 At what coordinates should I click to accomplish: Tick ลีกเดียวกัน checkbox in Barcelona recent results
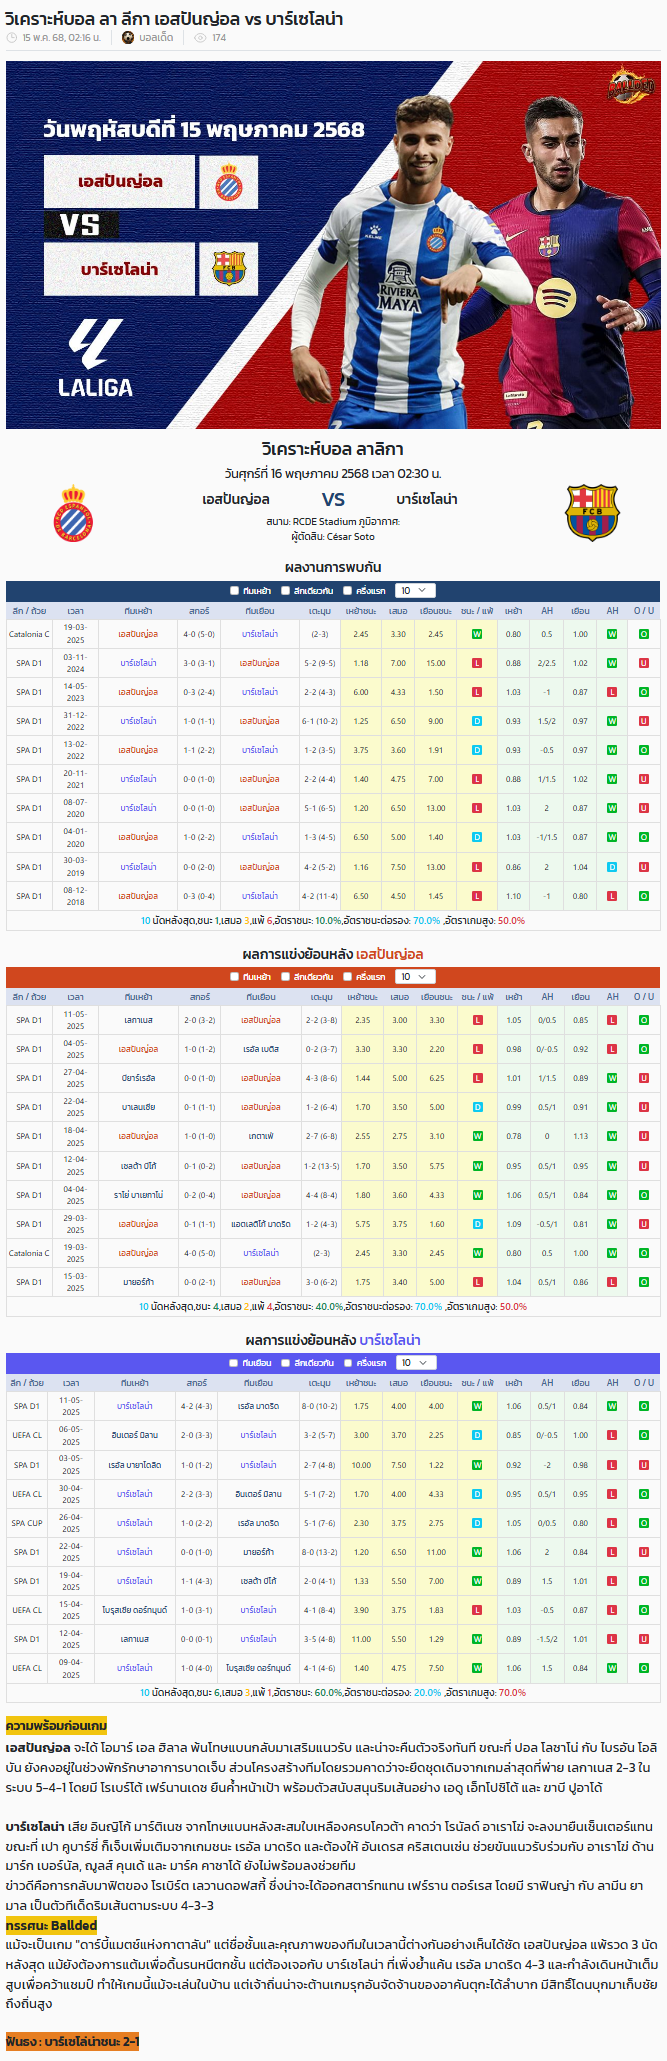pyautogui.click(x=285, y=1363)
